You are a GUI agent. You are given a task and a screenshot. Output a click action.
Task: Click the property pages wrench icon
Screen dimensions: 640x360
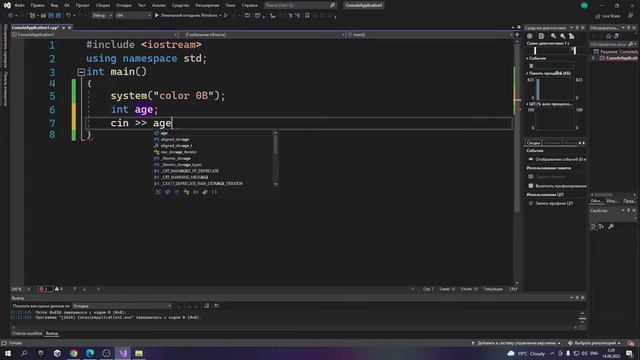click(611, 227)
